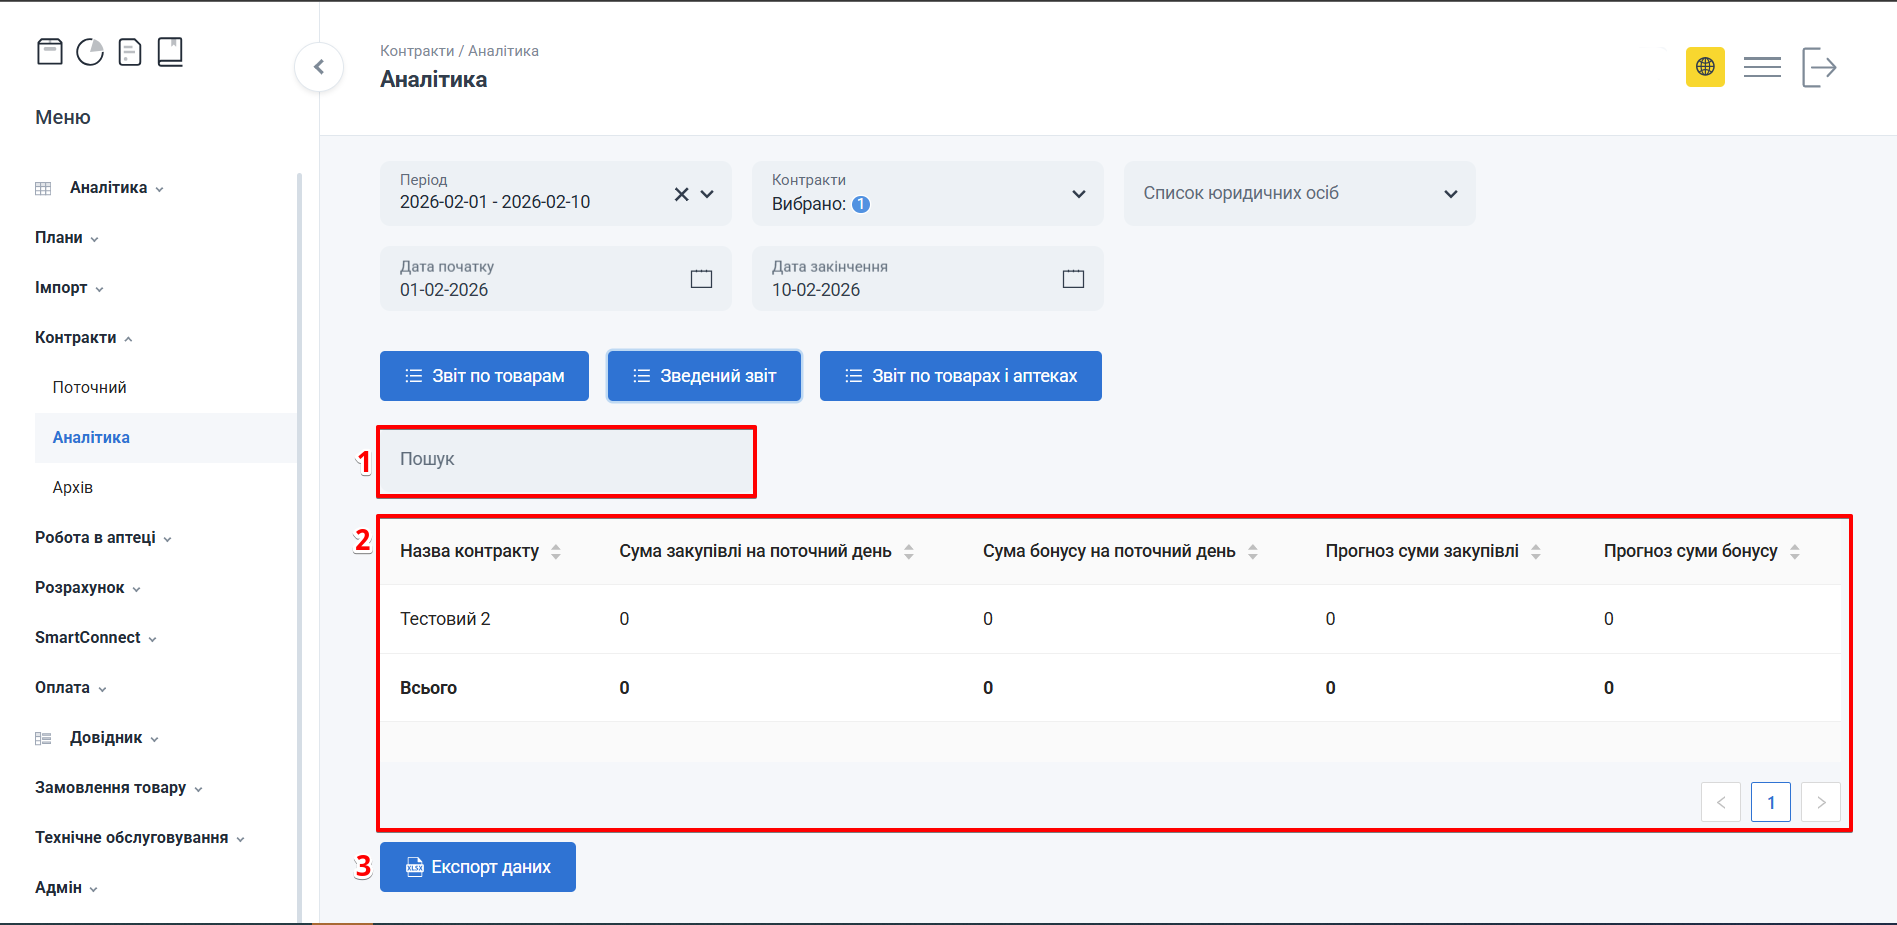Select Поточний under Контракти menu

(90, 387)
